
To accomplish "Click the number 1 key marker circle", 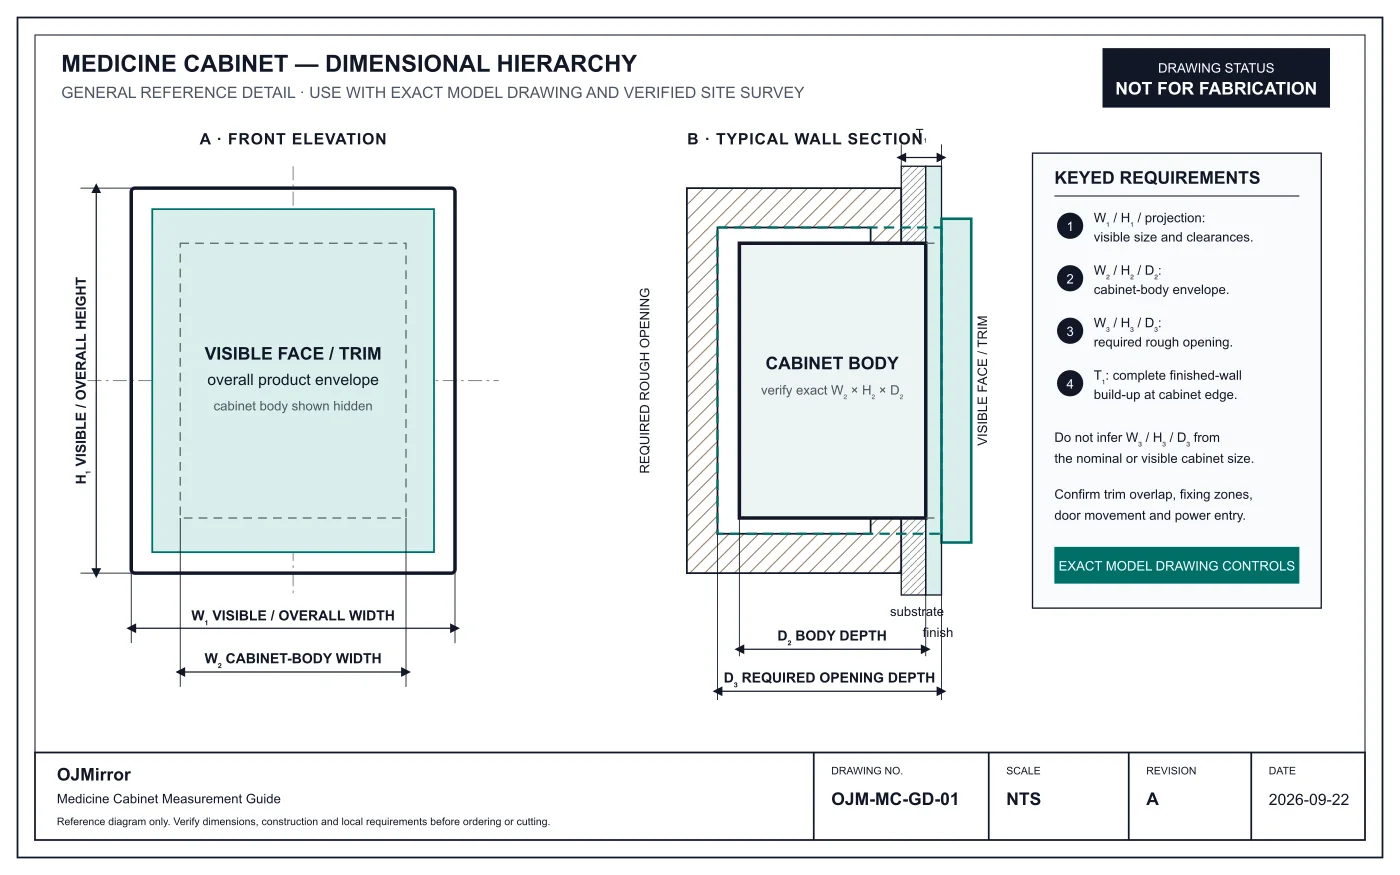I will click(x=1070, y=226).
